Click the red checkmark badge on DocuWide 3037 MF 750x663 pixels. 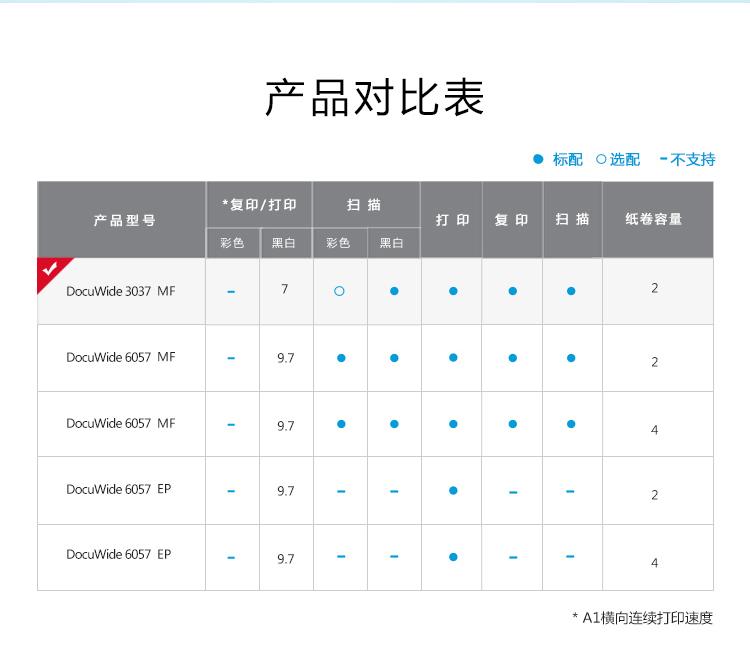[51, 272]
